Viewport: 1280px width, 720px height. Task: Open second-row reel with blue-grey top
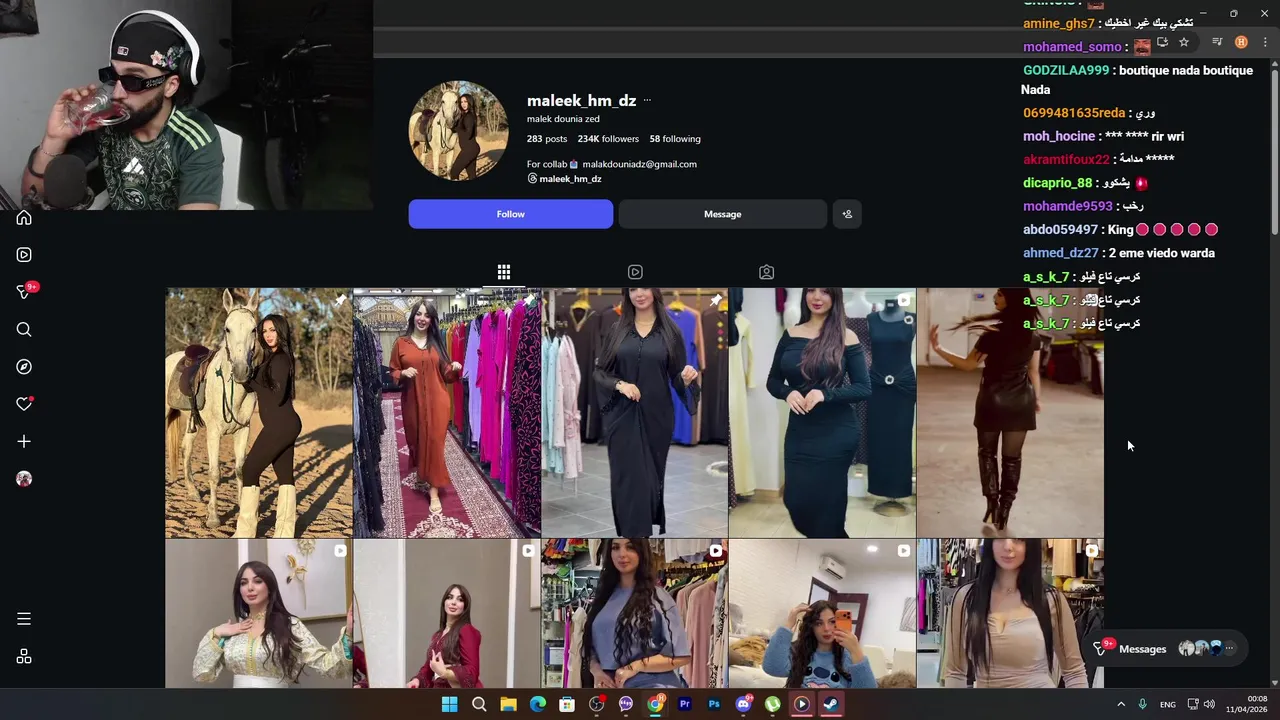[634, 614]
